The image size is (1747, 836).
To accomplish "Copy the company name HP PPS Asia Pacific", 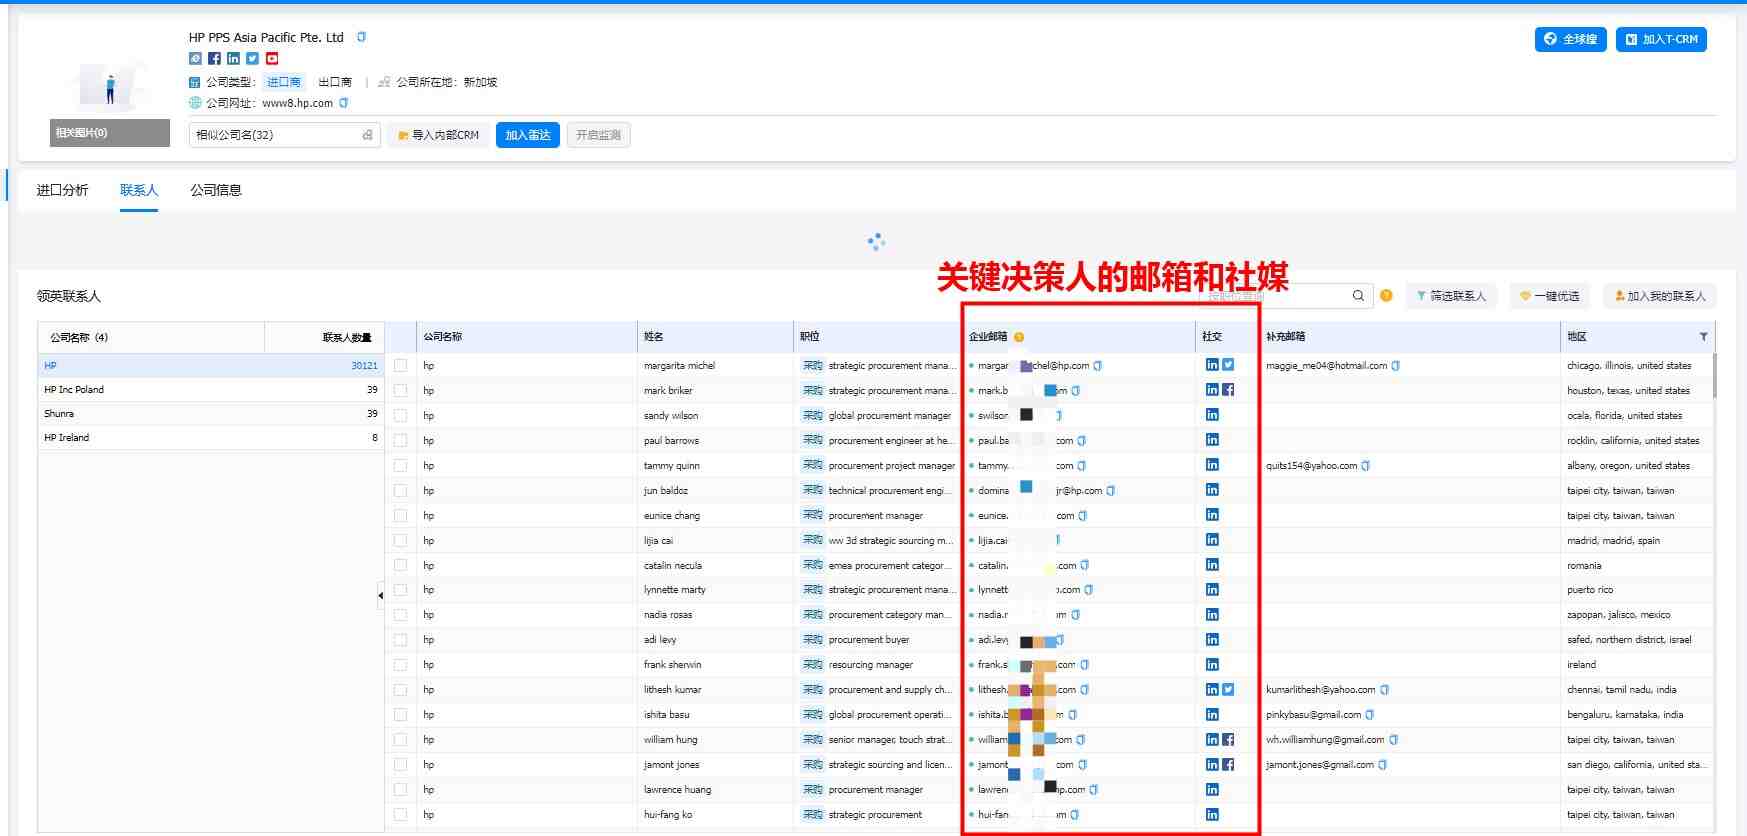I will [361, 37].
